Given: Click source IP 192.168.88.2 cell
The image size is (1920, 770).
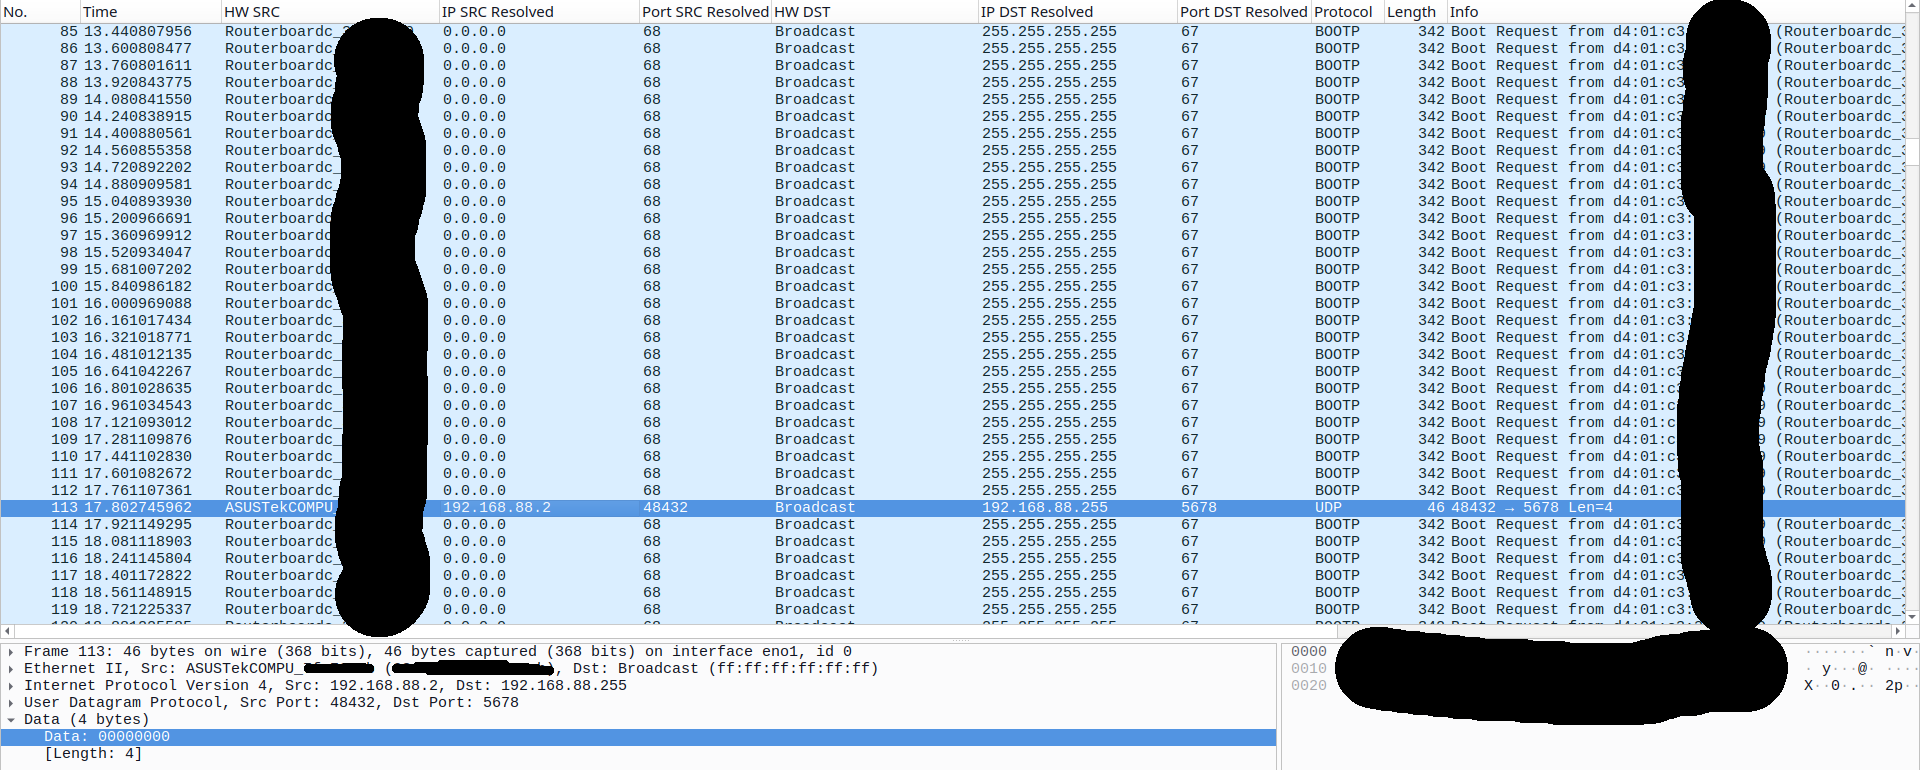Looking at the screenshot, I should [497, 508].
